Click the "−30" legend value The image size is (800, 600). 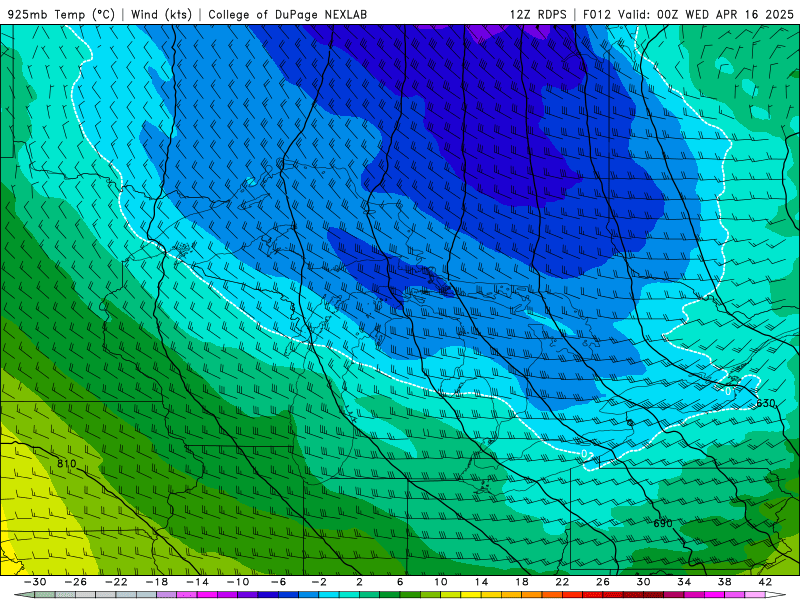click(35, 582)
